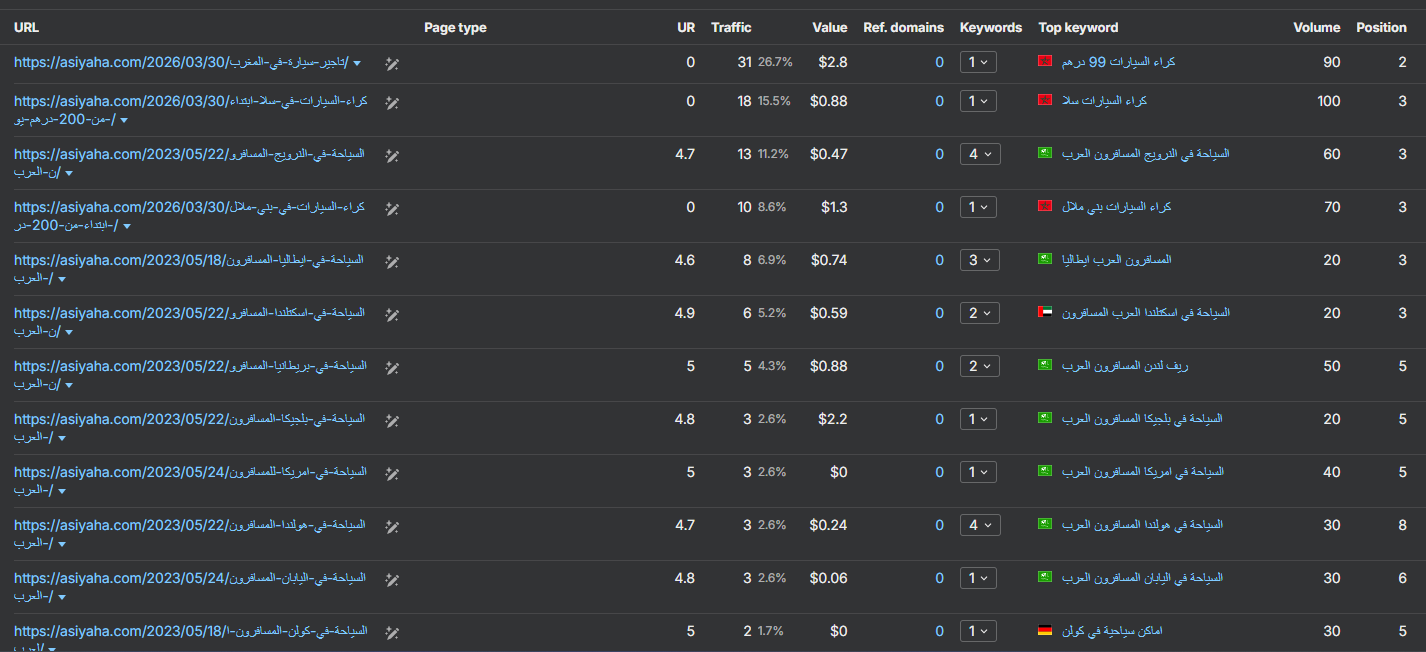Sort by the Ref. domains column header
This screenshot has width=1426, height=652.
[x=903, y=28]
